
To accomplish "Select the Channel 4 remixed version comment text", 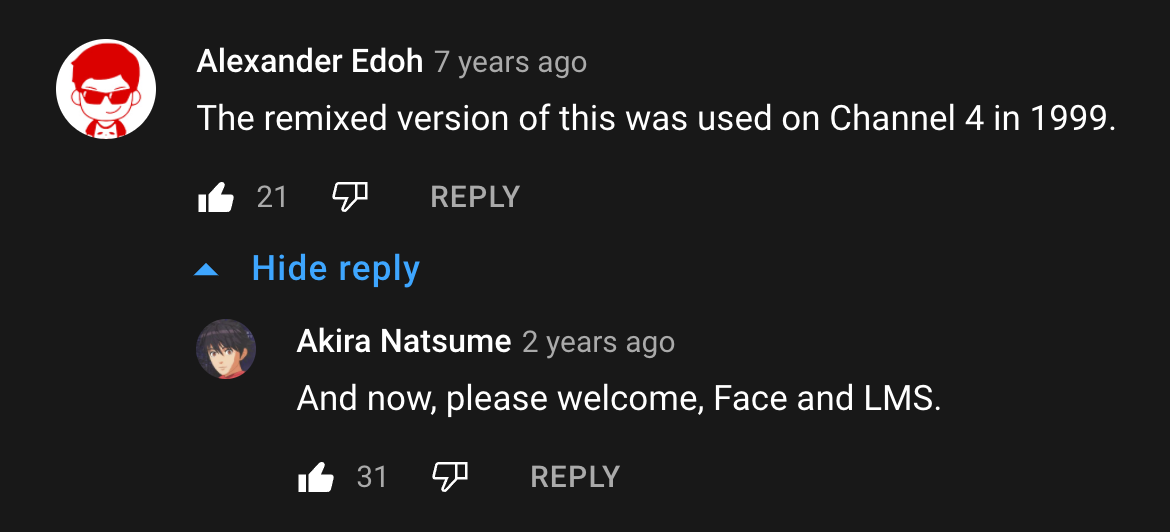I will pos(657,119).
